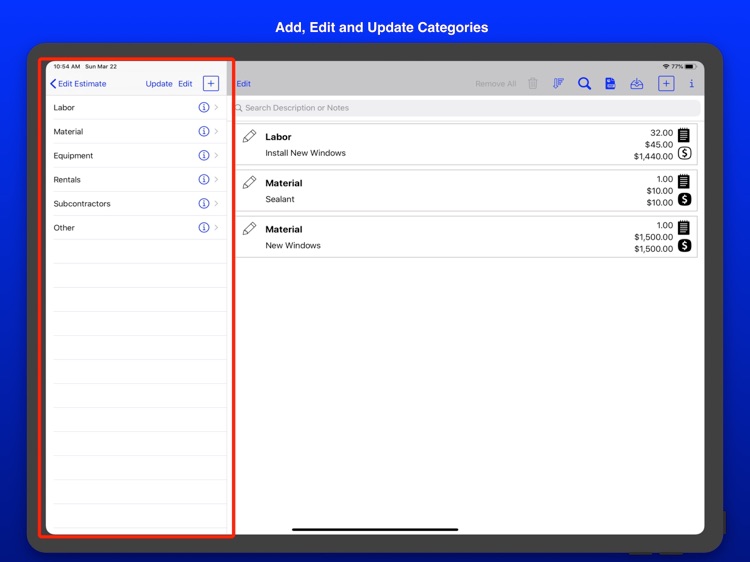The width and height of the screenshot is (750, 562).
Task: Click the Search Description or Notes field
Action: 467,108
